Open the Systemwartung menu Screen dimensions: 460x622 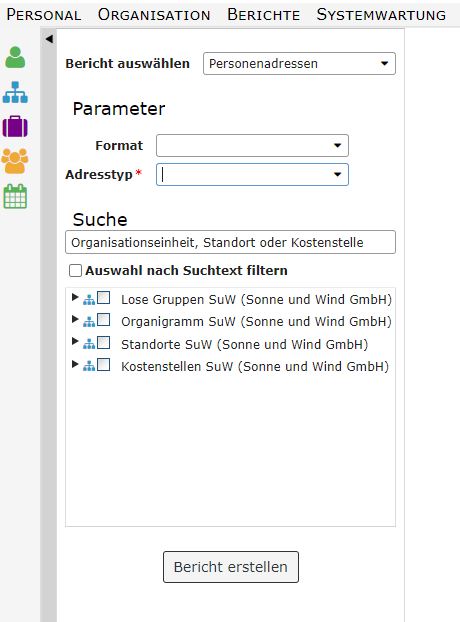pos(381,15)
